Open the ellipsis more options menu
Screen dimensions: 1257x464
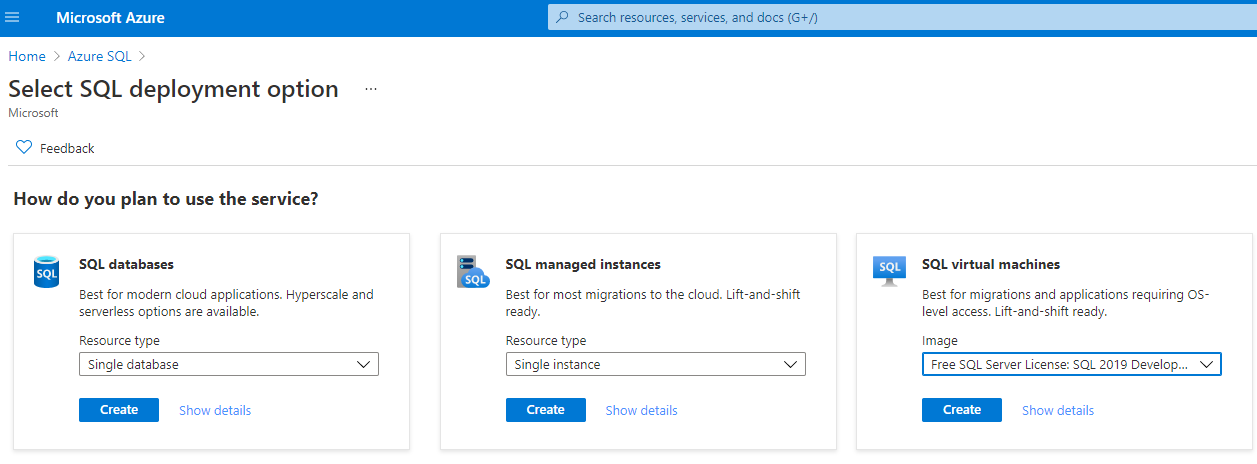371,89
